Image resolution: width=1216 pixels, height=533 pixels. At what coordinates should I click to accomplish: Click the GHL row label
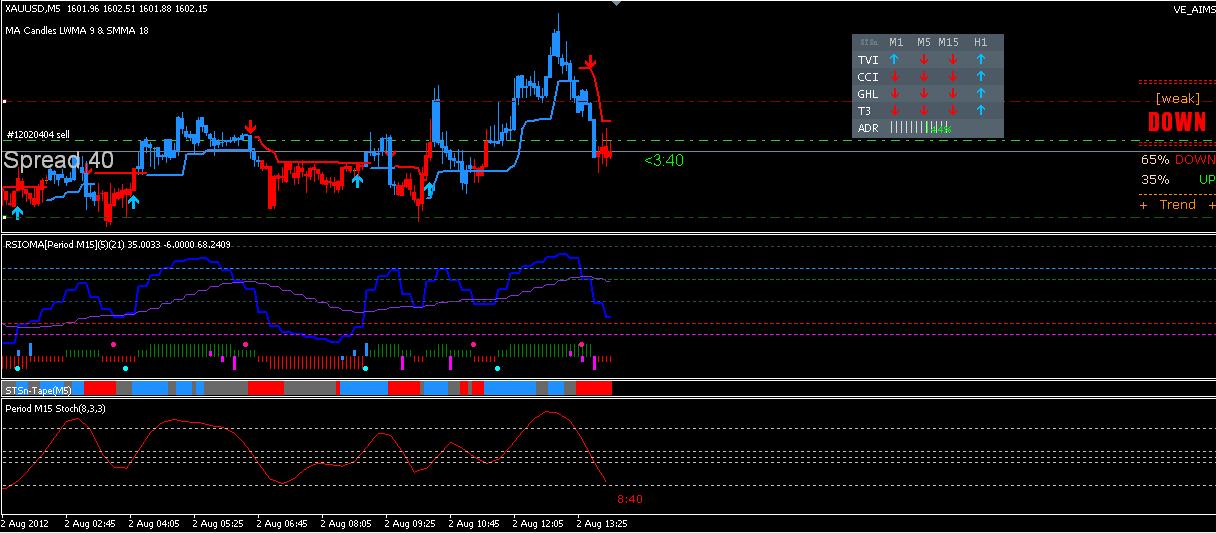(868, 94)
